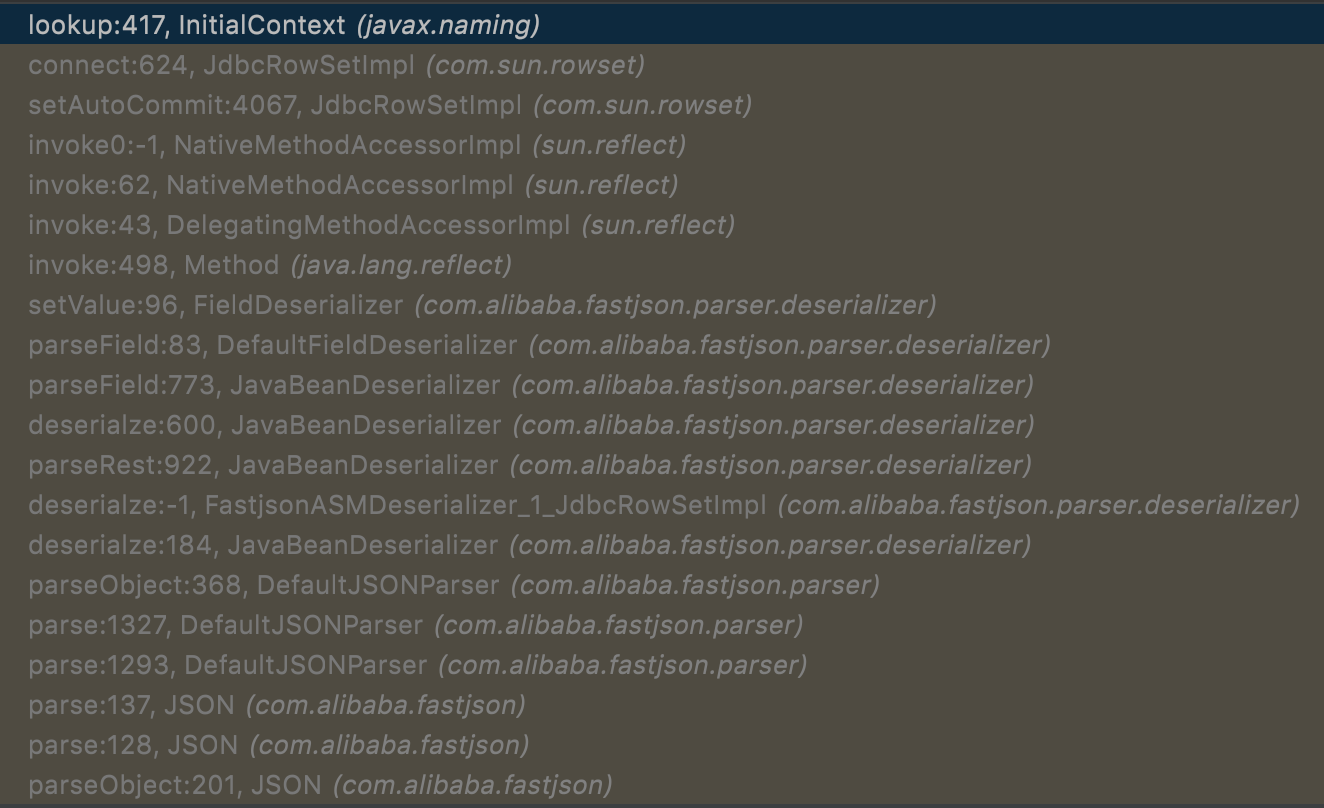The height and width of the screenshot is (808, 1324).
Task: Open the parseField:83 DefaultFieldDeserializer frame
Action: pyautogui.click(x=539, y=345)
